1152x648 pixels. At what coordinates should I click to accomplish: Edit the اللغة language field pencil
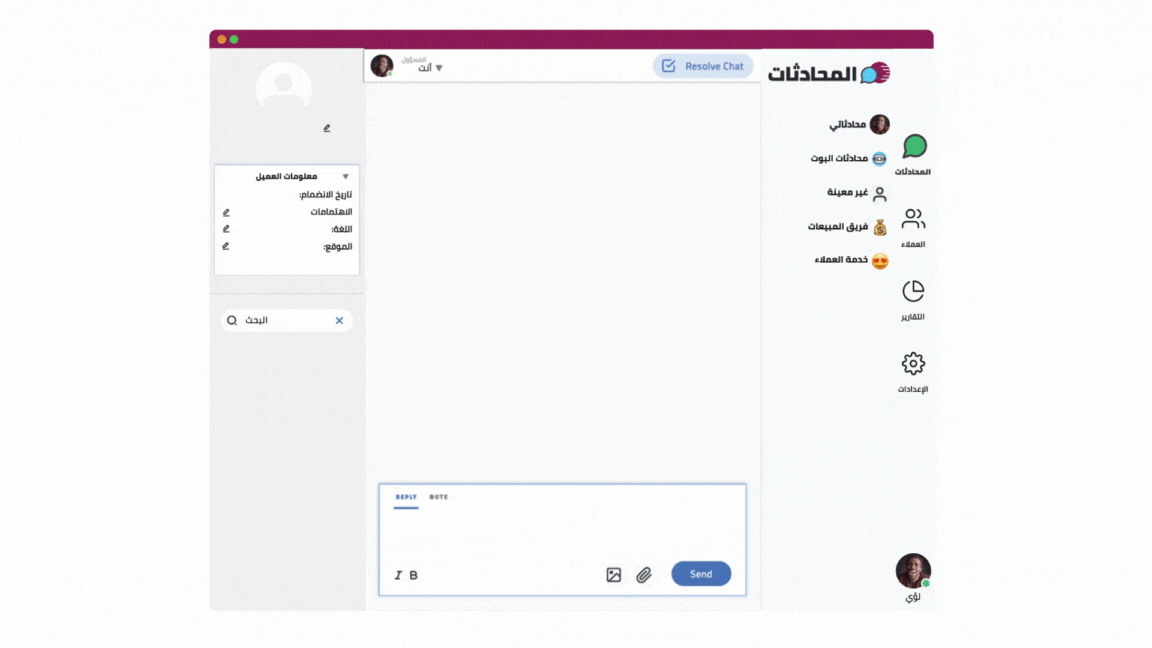tap(226, 229)
